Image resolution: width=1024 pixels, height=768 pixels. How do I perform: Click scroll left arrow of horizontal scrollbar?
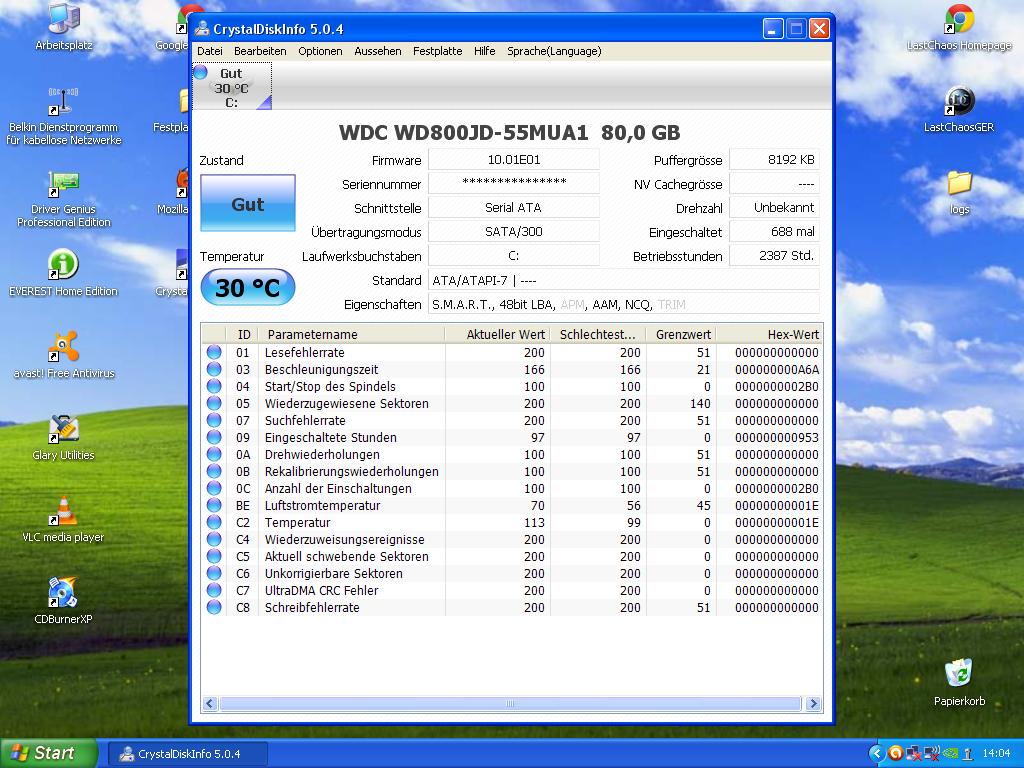210,703
